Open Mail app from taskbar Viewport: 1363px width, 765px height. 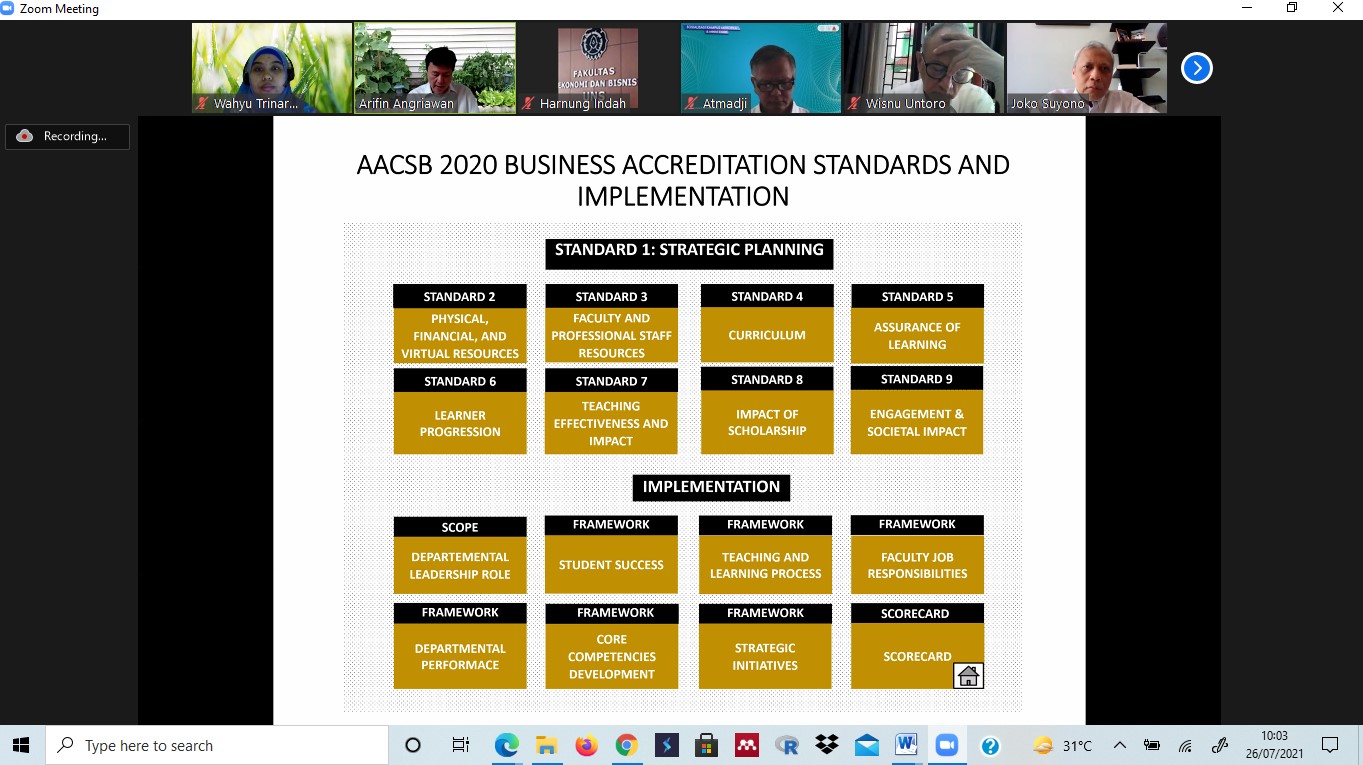(x=867, y=745)
